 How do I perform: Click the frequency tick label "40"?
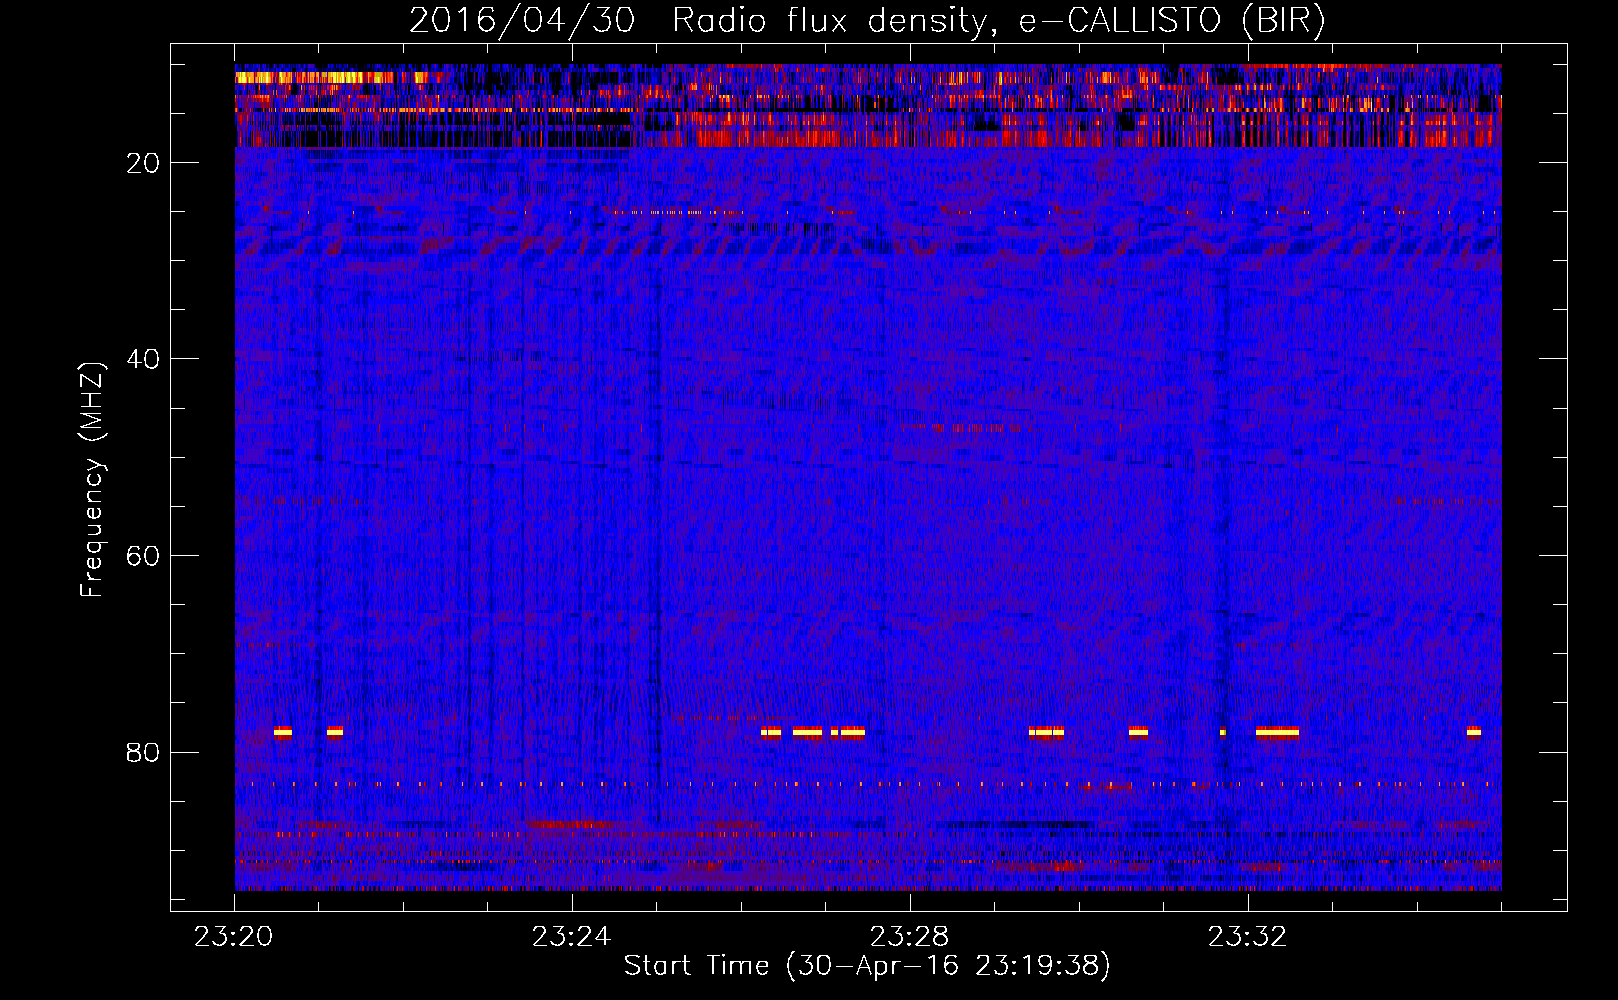(143, 359)
